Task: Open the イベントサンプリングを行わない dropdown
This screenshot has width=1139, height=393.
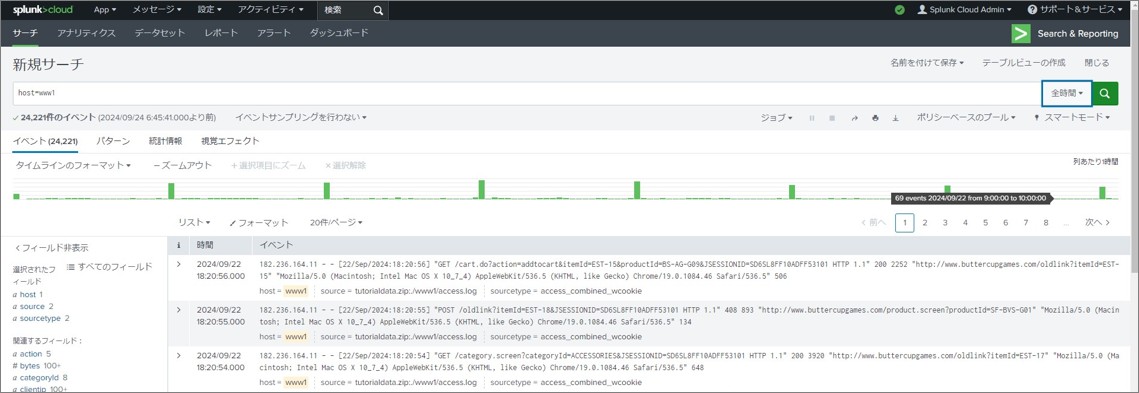Action: tap(301, 117)
